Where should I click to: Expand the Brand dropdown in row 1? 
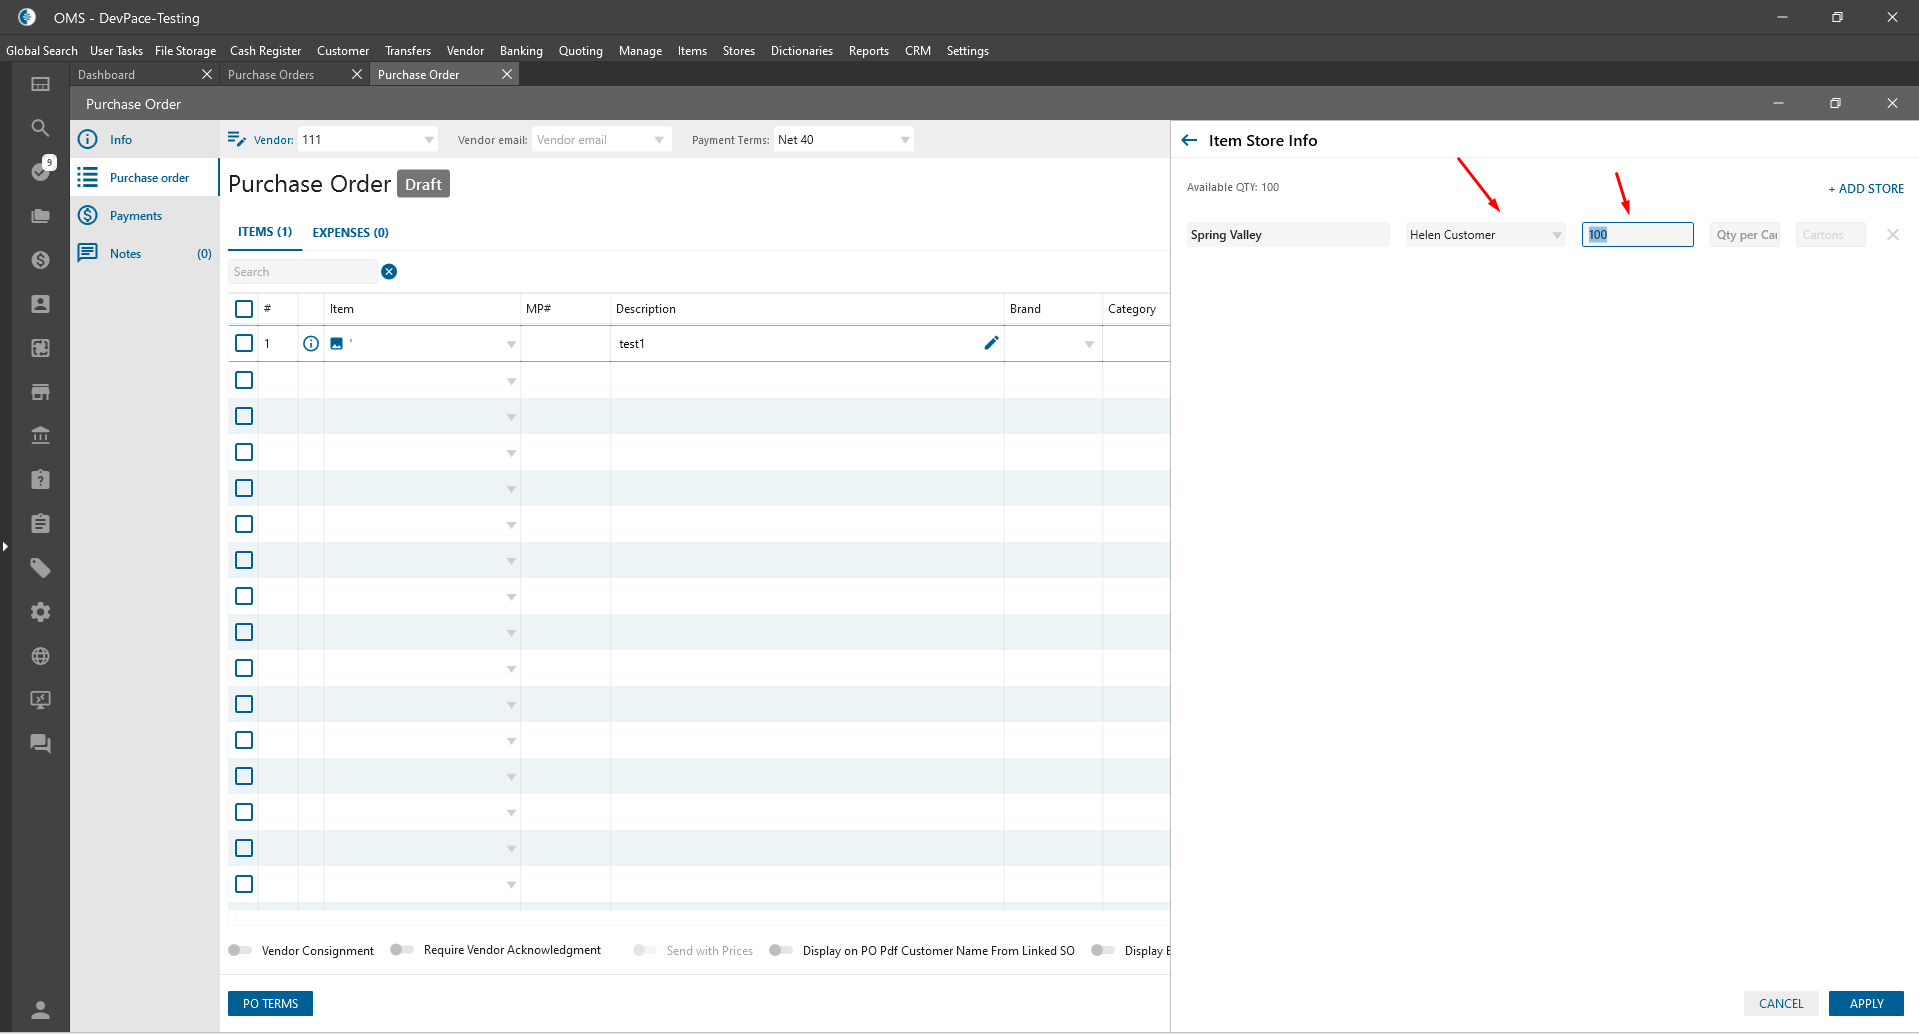pos(1089,344)
